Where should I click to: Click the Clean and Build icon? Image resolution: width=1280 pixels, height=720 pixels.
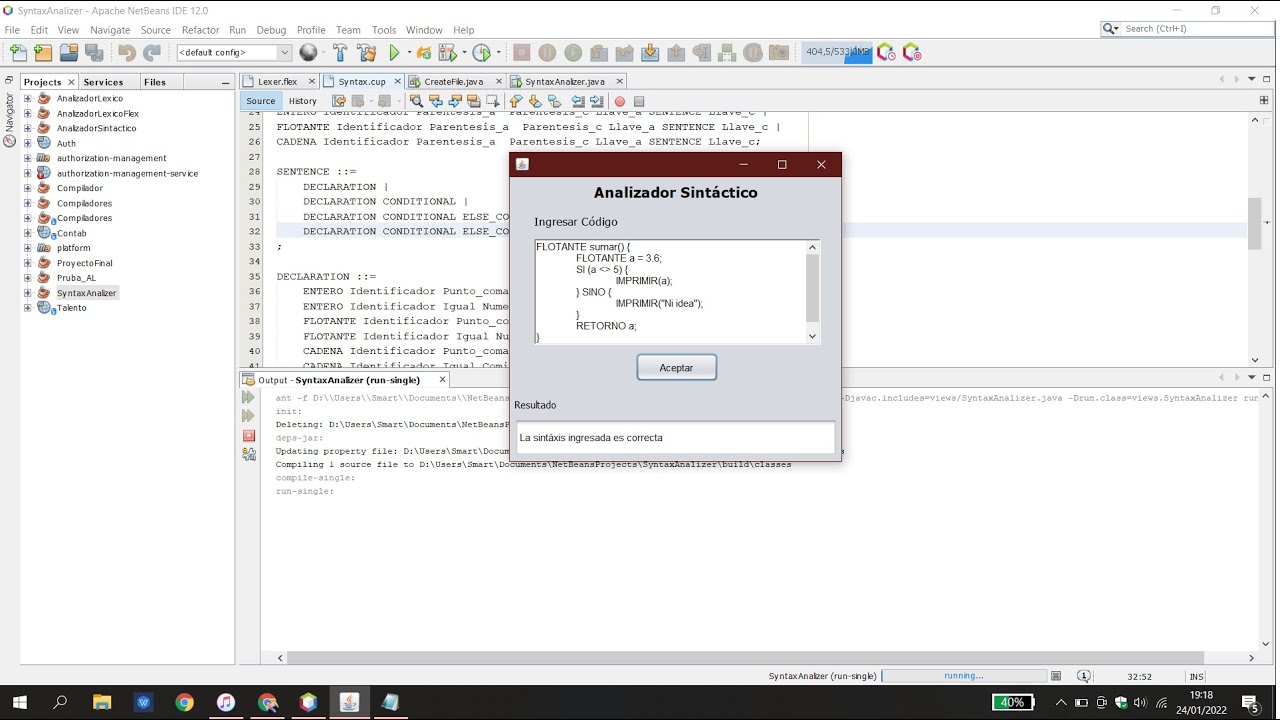[367, 53]
